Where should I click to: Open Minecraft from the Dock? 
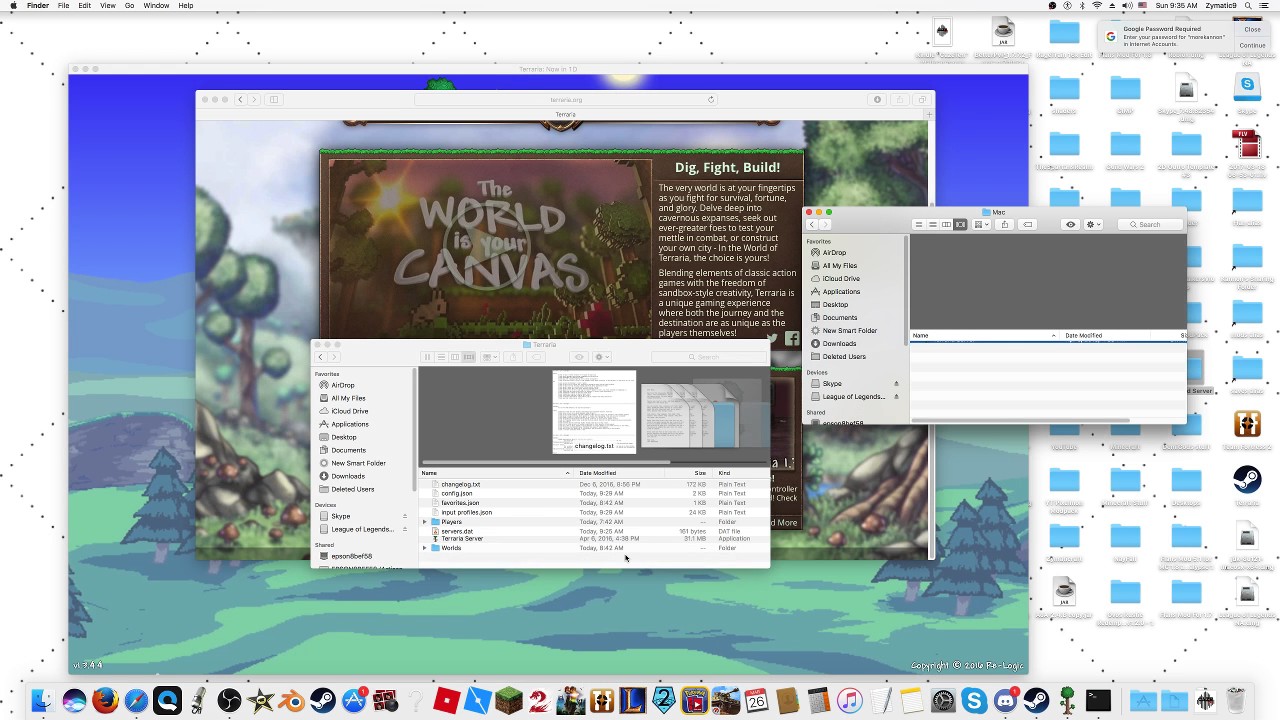click(x=508, y=701)
